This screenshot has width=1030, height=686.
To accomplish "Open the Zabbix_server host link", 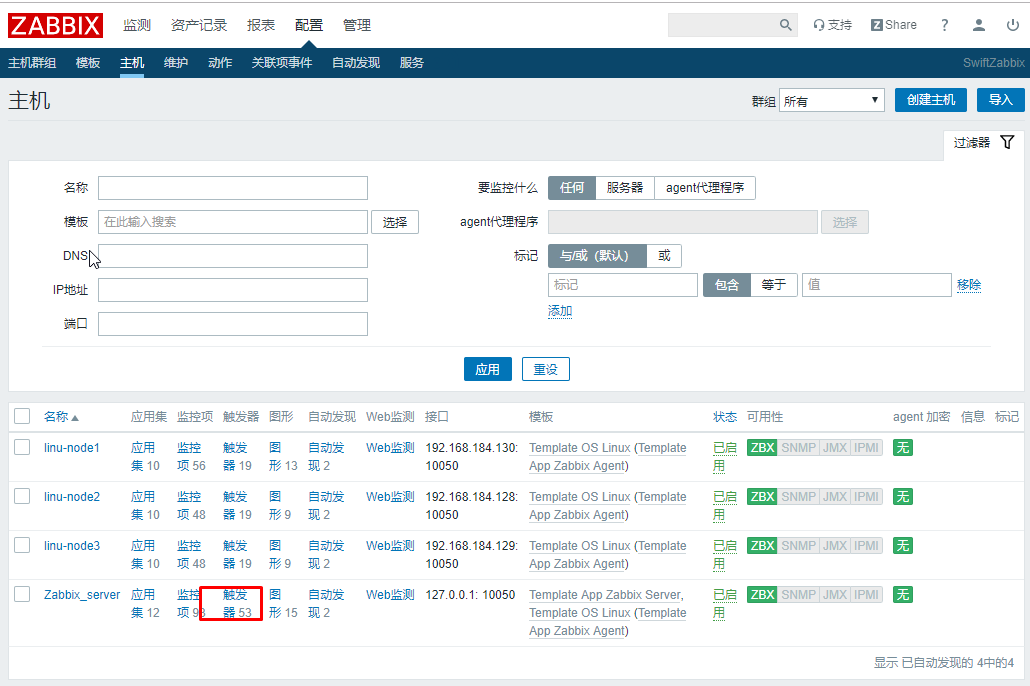I will [82, 595].
